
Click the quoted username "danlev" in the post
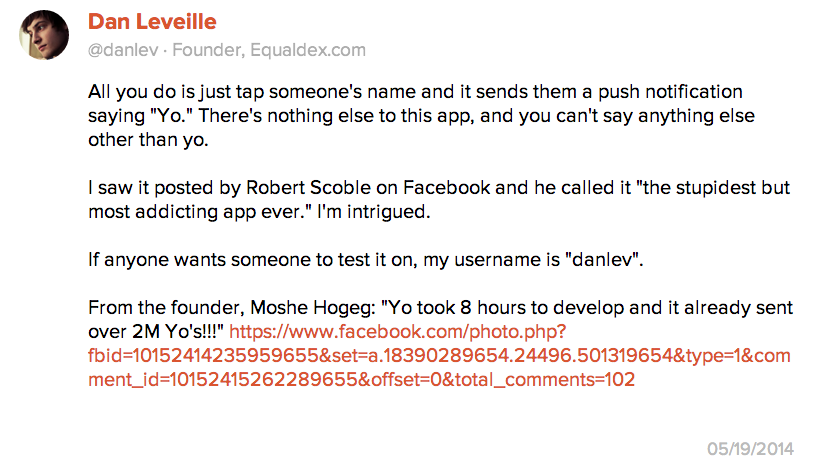tap(602, 260)
